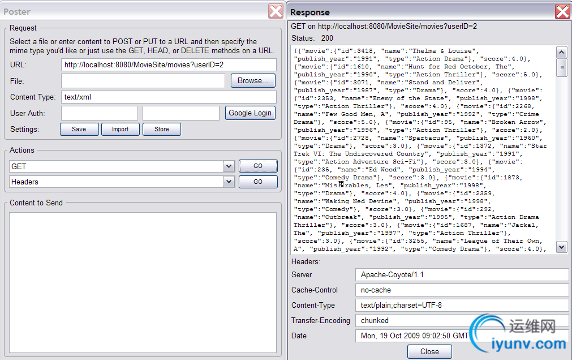Screen dimensions: 572x360
Task: Click the Content-Type header value field
Action: pyautogui.click(x=461, y=305)
